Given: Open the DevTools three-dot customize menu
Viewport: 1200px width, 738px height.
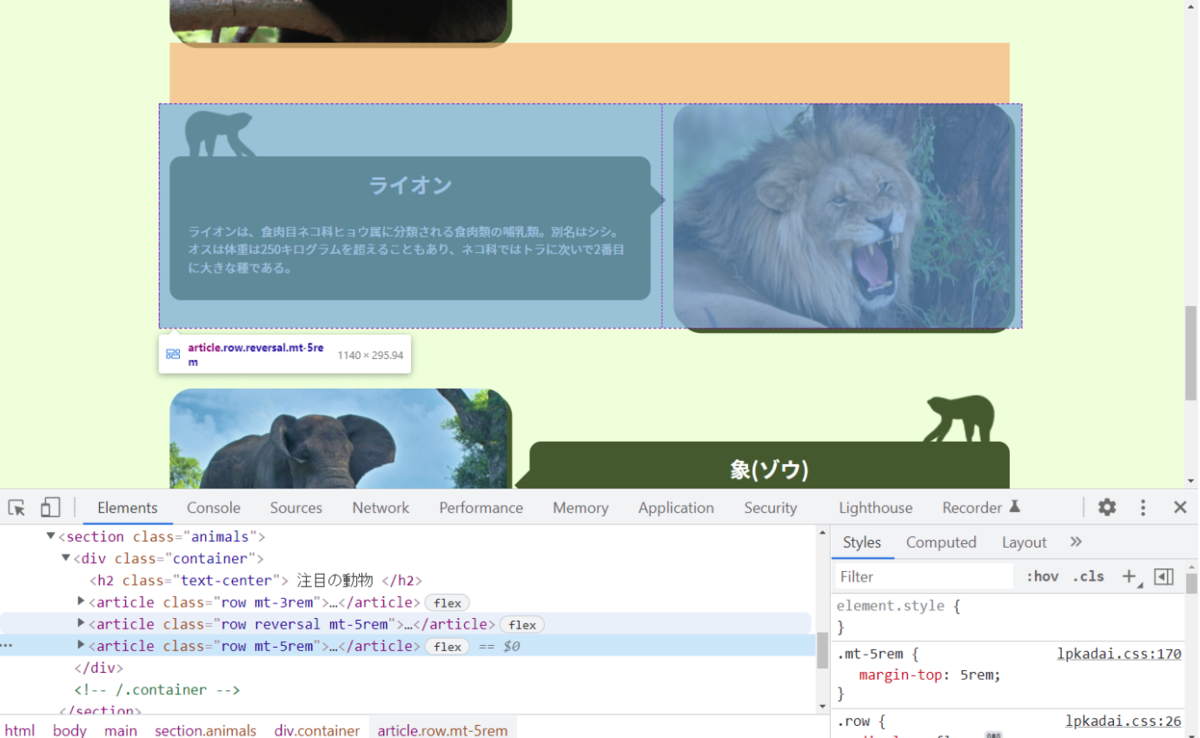Looking at the screenshot, I should [x=1143, y=507].
